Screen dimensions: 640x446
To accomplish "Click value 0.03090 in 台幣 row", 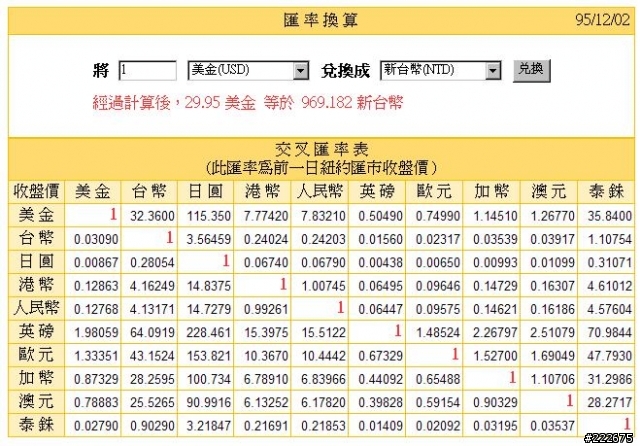I will click(96, 239).
